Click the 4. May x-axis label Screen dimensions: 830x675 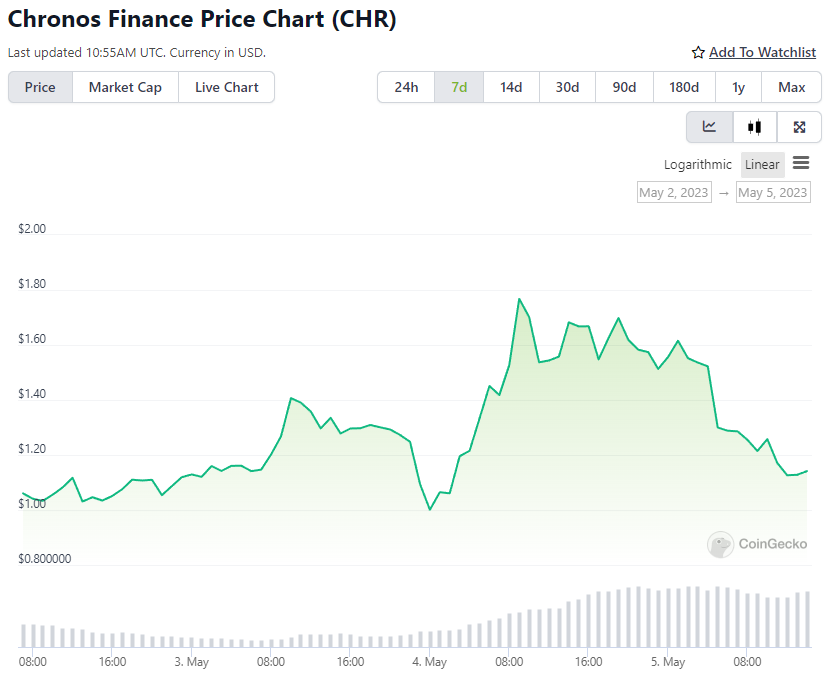430,662
